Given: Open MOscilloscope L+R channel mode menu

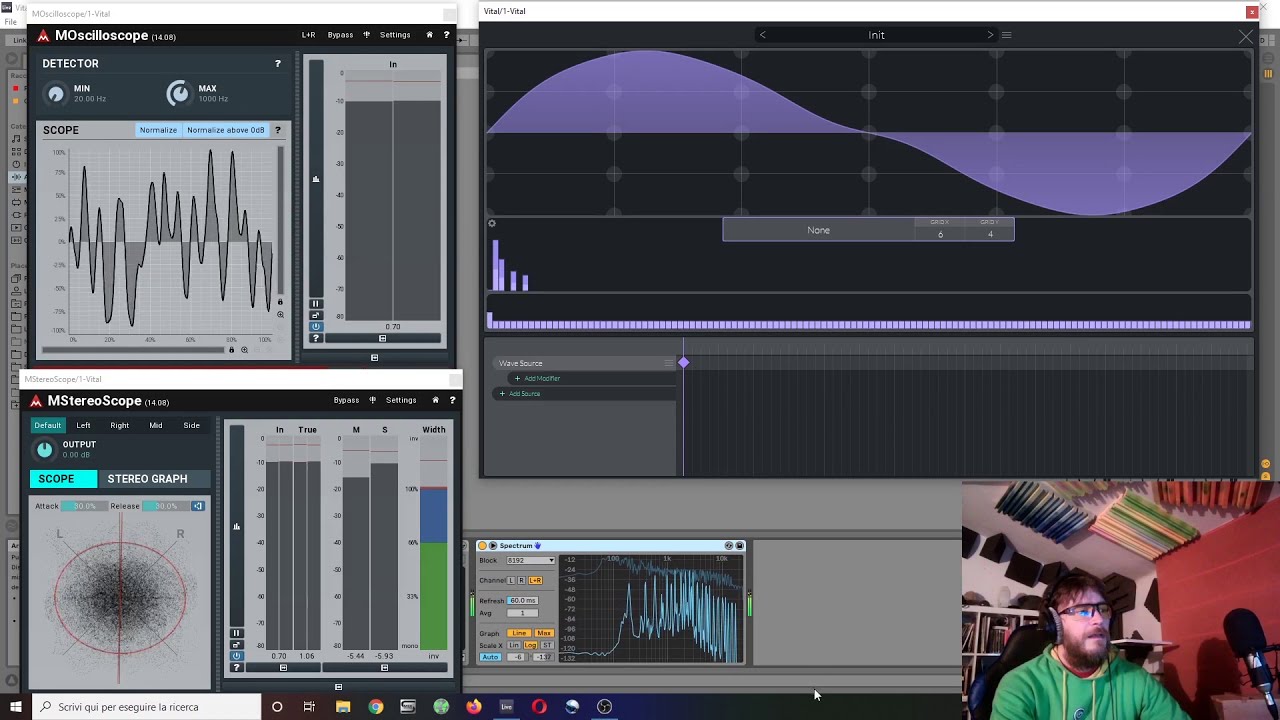Looking at the screenshot, I should (309, 35).
